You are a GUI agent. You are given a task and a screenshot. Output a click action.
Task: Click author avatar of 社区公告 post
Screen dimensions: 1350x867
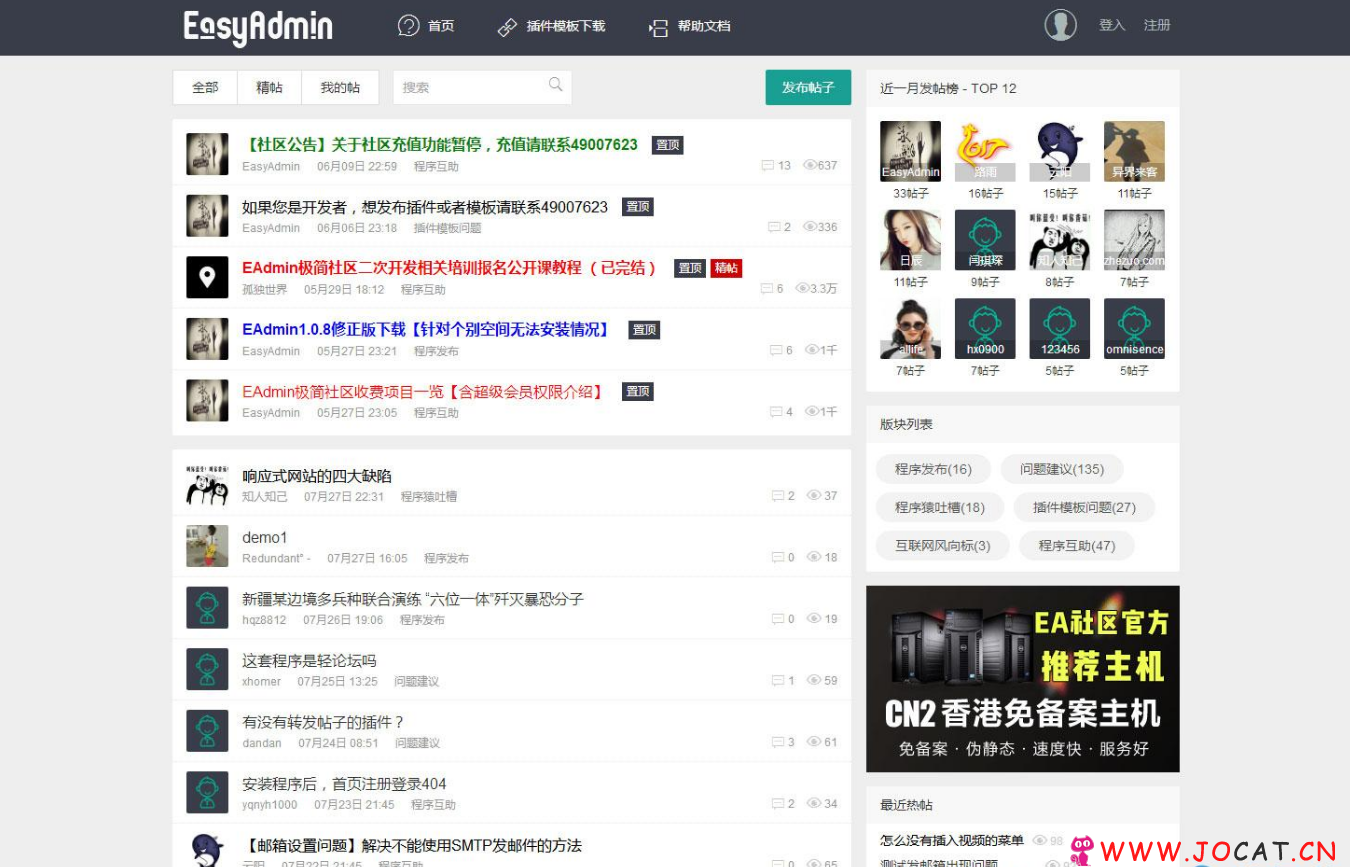pyautogui.click(x=207, y=154)
